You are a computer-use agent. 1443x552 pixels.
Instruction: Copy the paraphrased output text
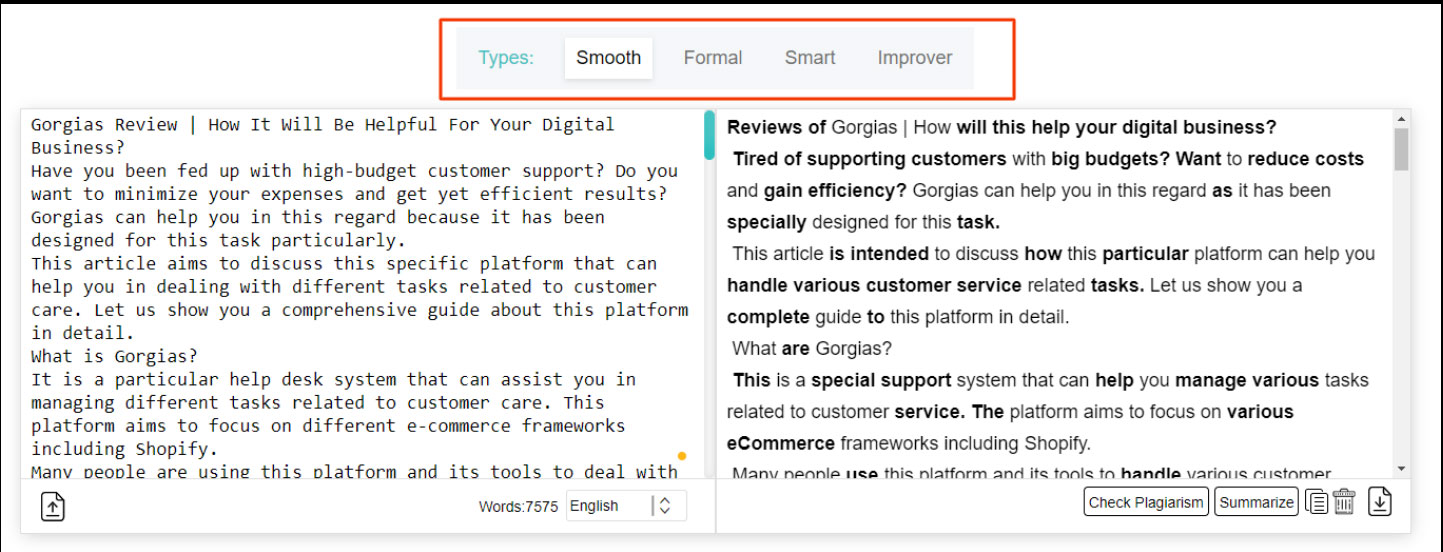pyautogui.click(x=1317, y=502)
